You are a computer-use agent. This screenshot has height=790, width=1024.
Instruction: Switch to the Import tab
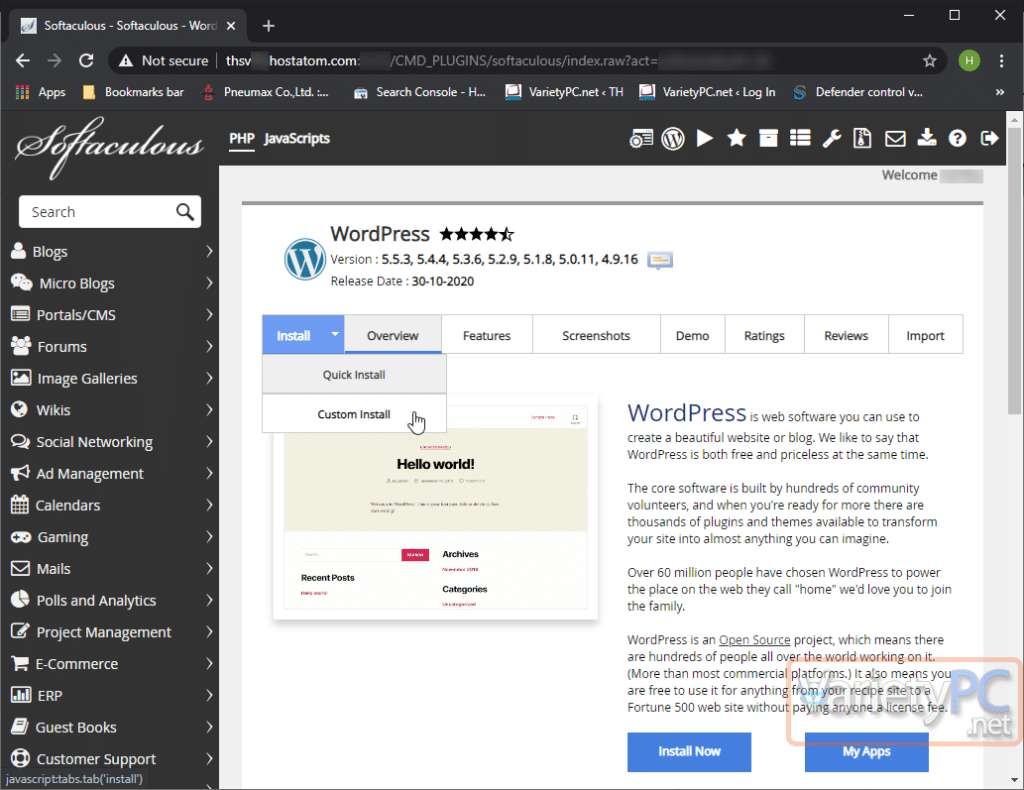[x=925, y=335]
